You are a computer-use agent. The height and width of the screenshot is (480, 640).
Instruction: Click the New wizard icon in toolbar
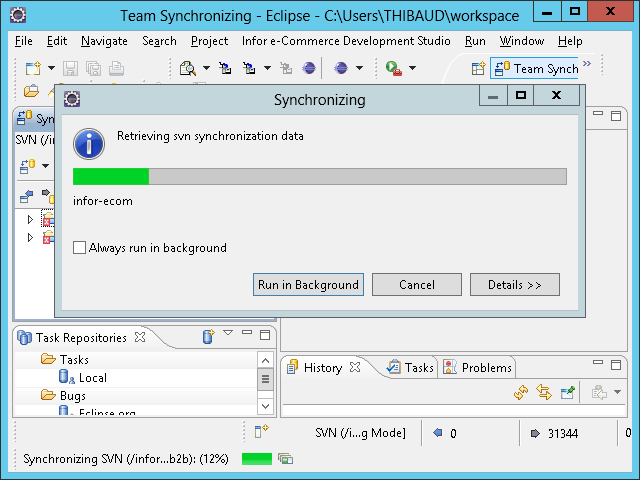coord(33,69)
